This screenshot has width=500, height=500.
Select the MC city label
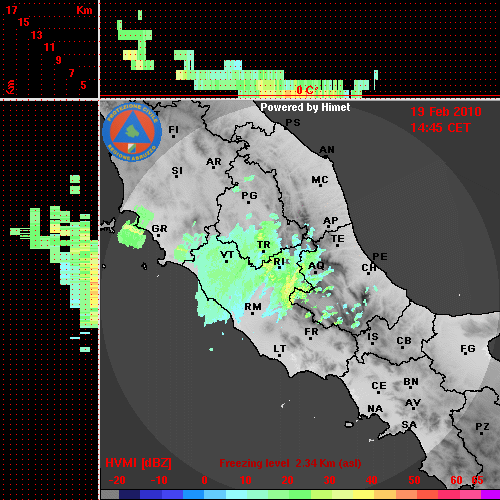(x=320, y=180)
